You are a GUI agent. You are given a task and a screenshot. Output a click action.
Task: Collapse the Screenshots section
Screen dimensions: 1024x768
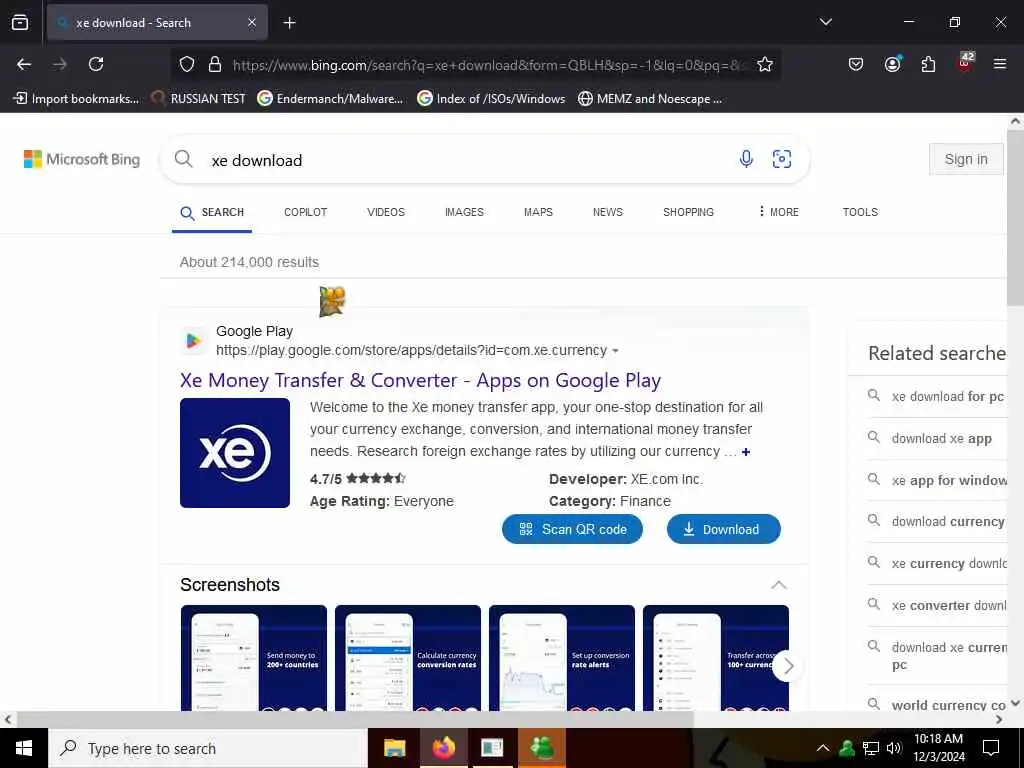click(x=778, y=584)
